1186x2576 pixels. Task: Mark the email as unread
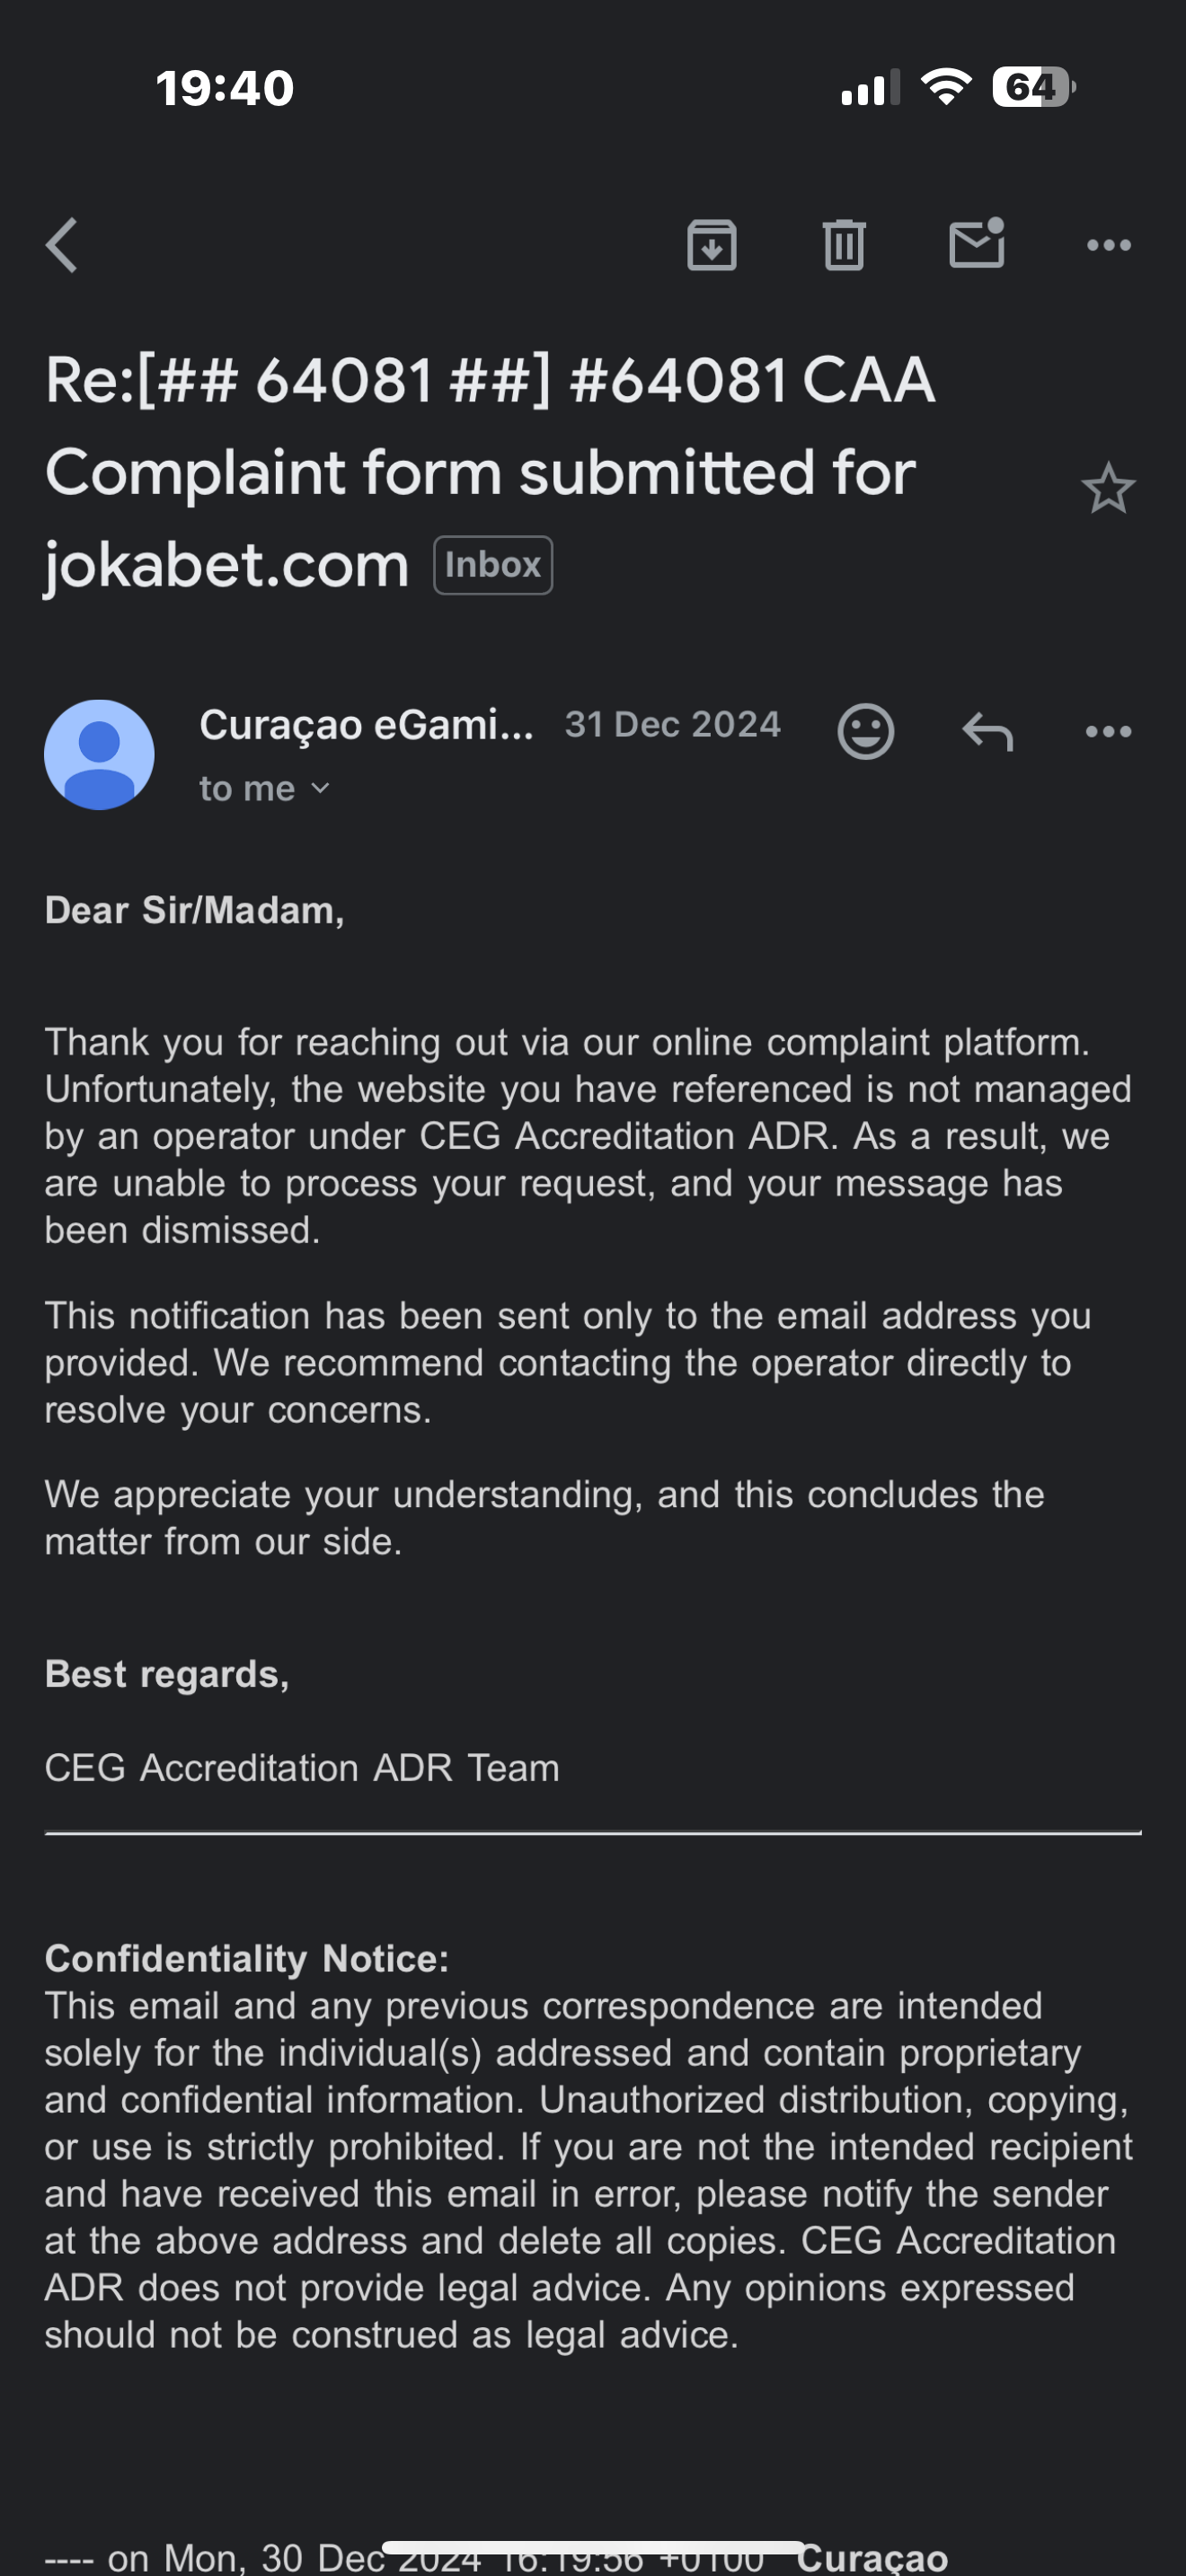point(976,244)
